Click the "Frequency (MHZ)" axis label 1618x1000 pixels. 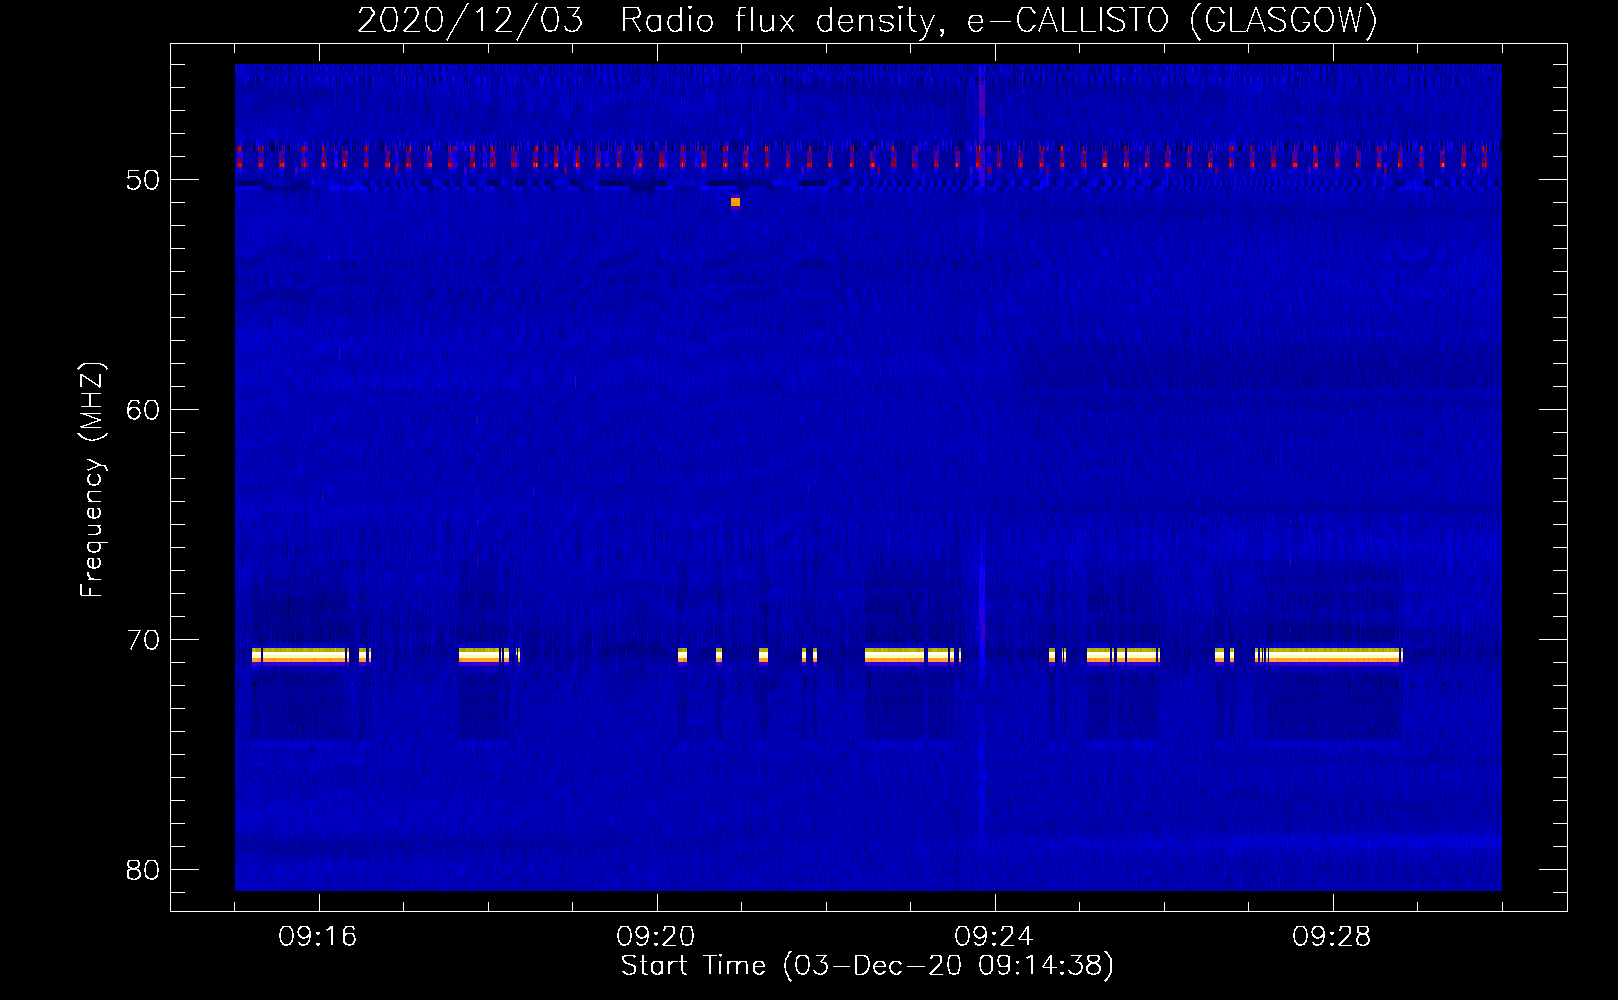92,480
